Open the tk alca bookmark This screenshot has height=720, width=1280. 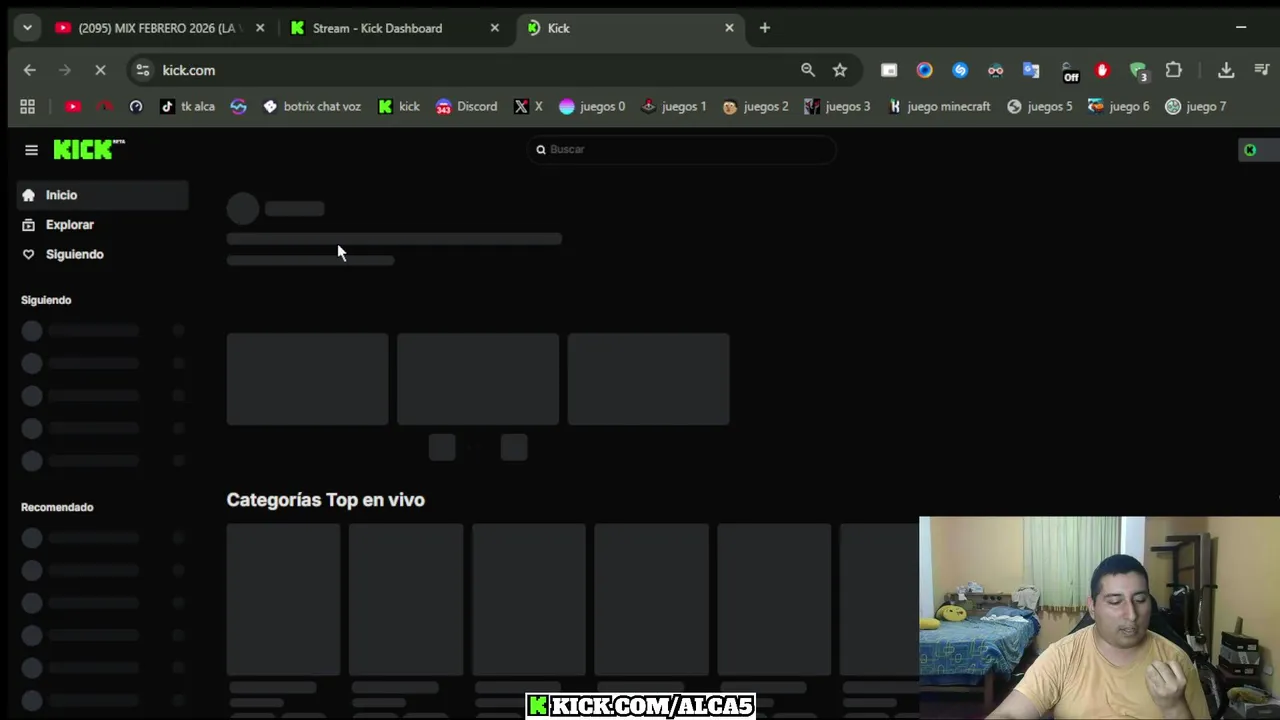(187, 106)
